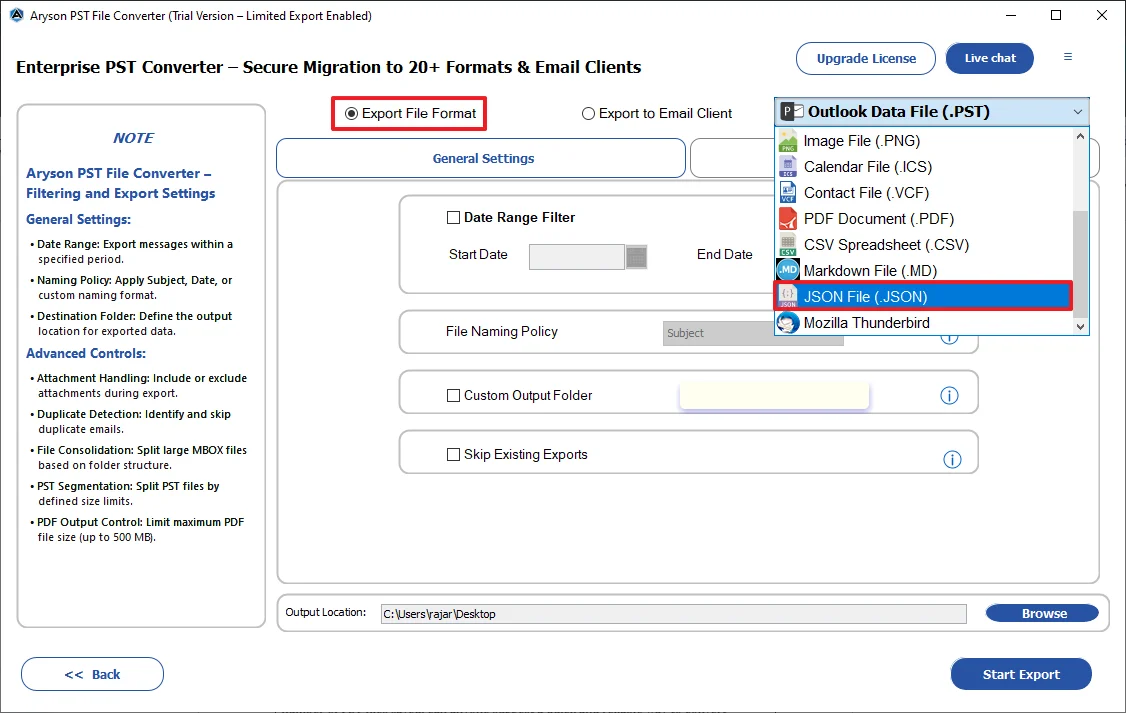The height and width of the screenshot is (713, 1126).
Task: Click the Outlook PST icon in combo box
Action: [x=793, y=111]
